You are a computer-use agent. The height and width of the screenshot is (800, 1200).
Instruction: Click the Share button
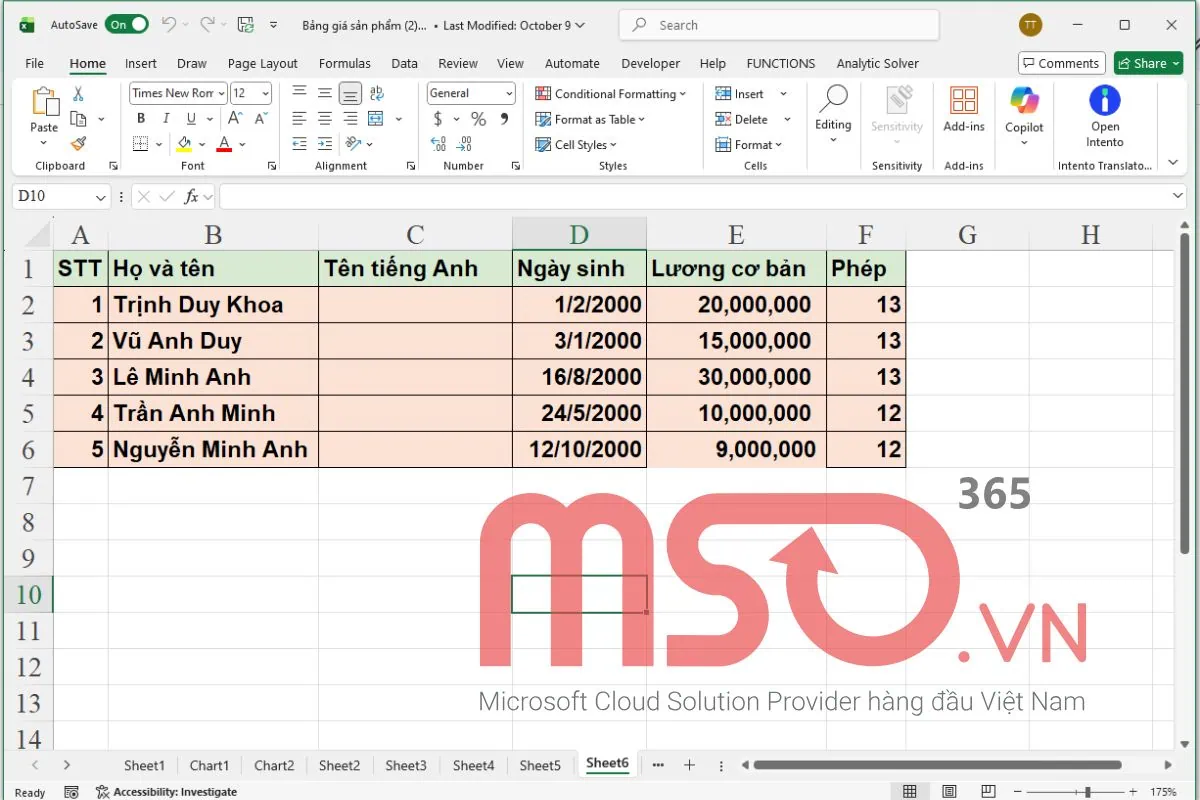click(x=1147, y=63)
